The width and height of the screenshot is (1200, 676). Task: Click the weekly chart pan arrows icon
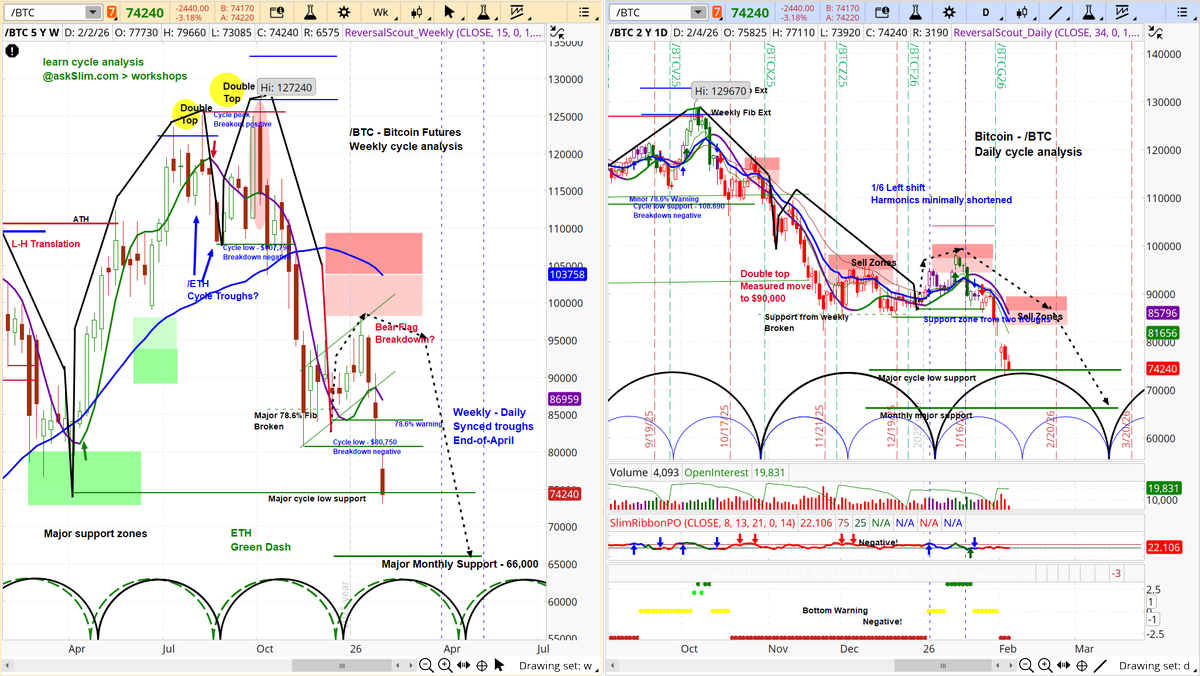point(463,665)
